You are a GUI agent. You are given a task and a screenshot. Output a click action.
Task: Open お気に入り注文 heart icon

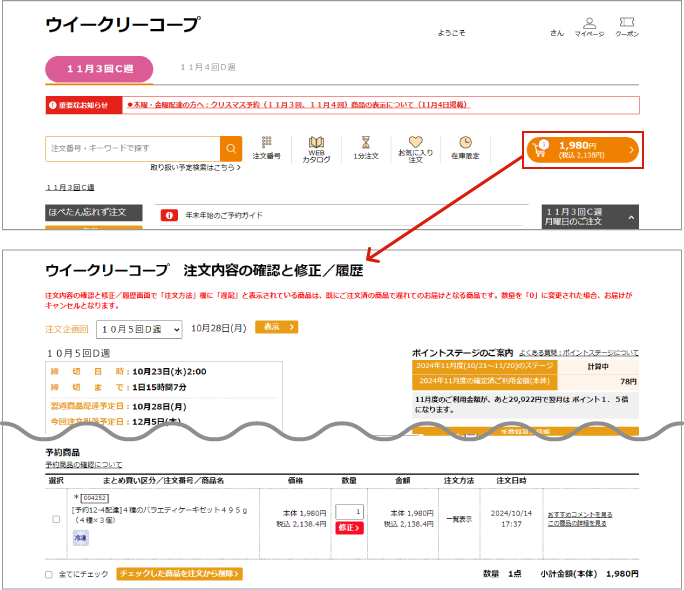coord(415,148)
